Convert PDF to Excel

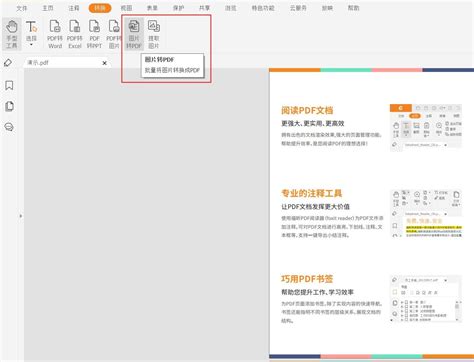pyautogui.click(x=75, y=34)
